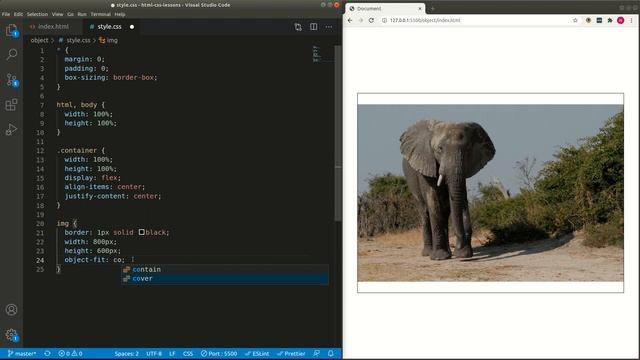Choose the cover autocomplete suggestion
640x360 pixels.
pos(225,279)
